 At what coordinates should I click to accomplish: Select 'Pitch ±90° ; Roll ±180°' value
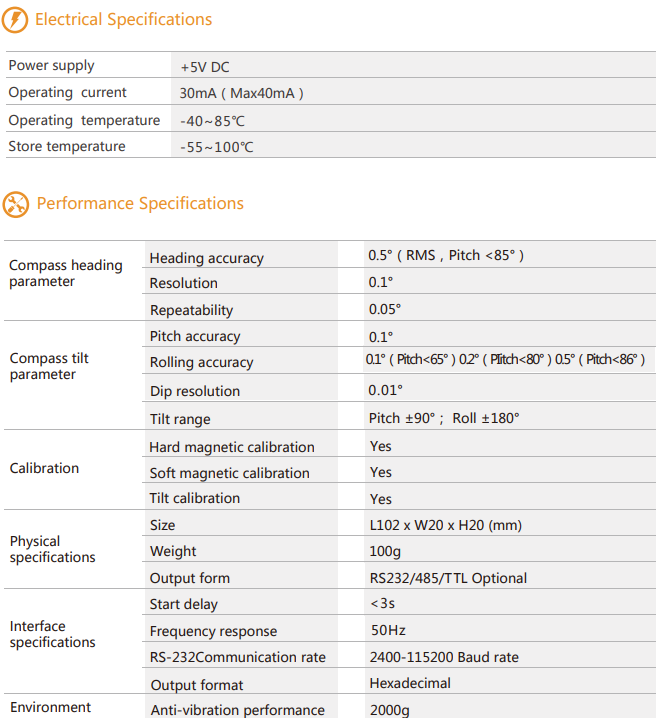click(444, 418)
